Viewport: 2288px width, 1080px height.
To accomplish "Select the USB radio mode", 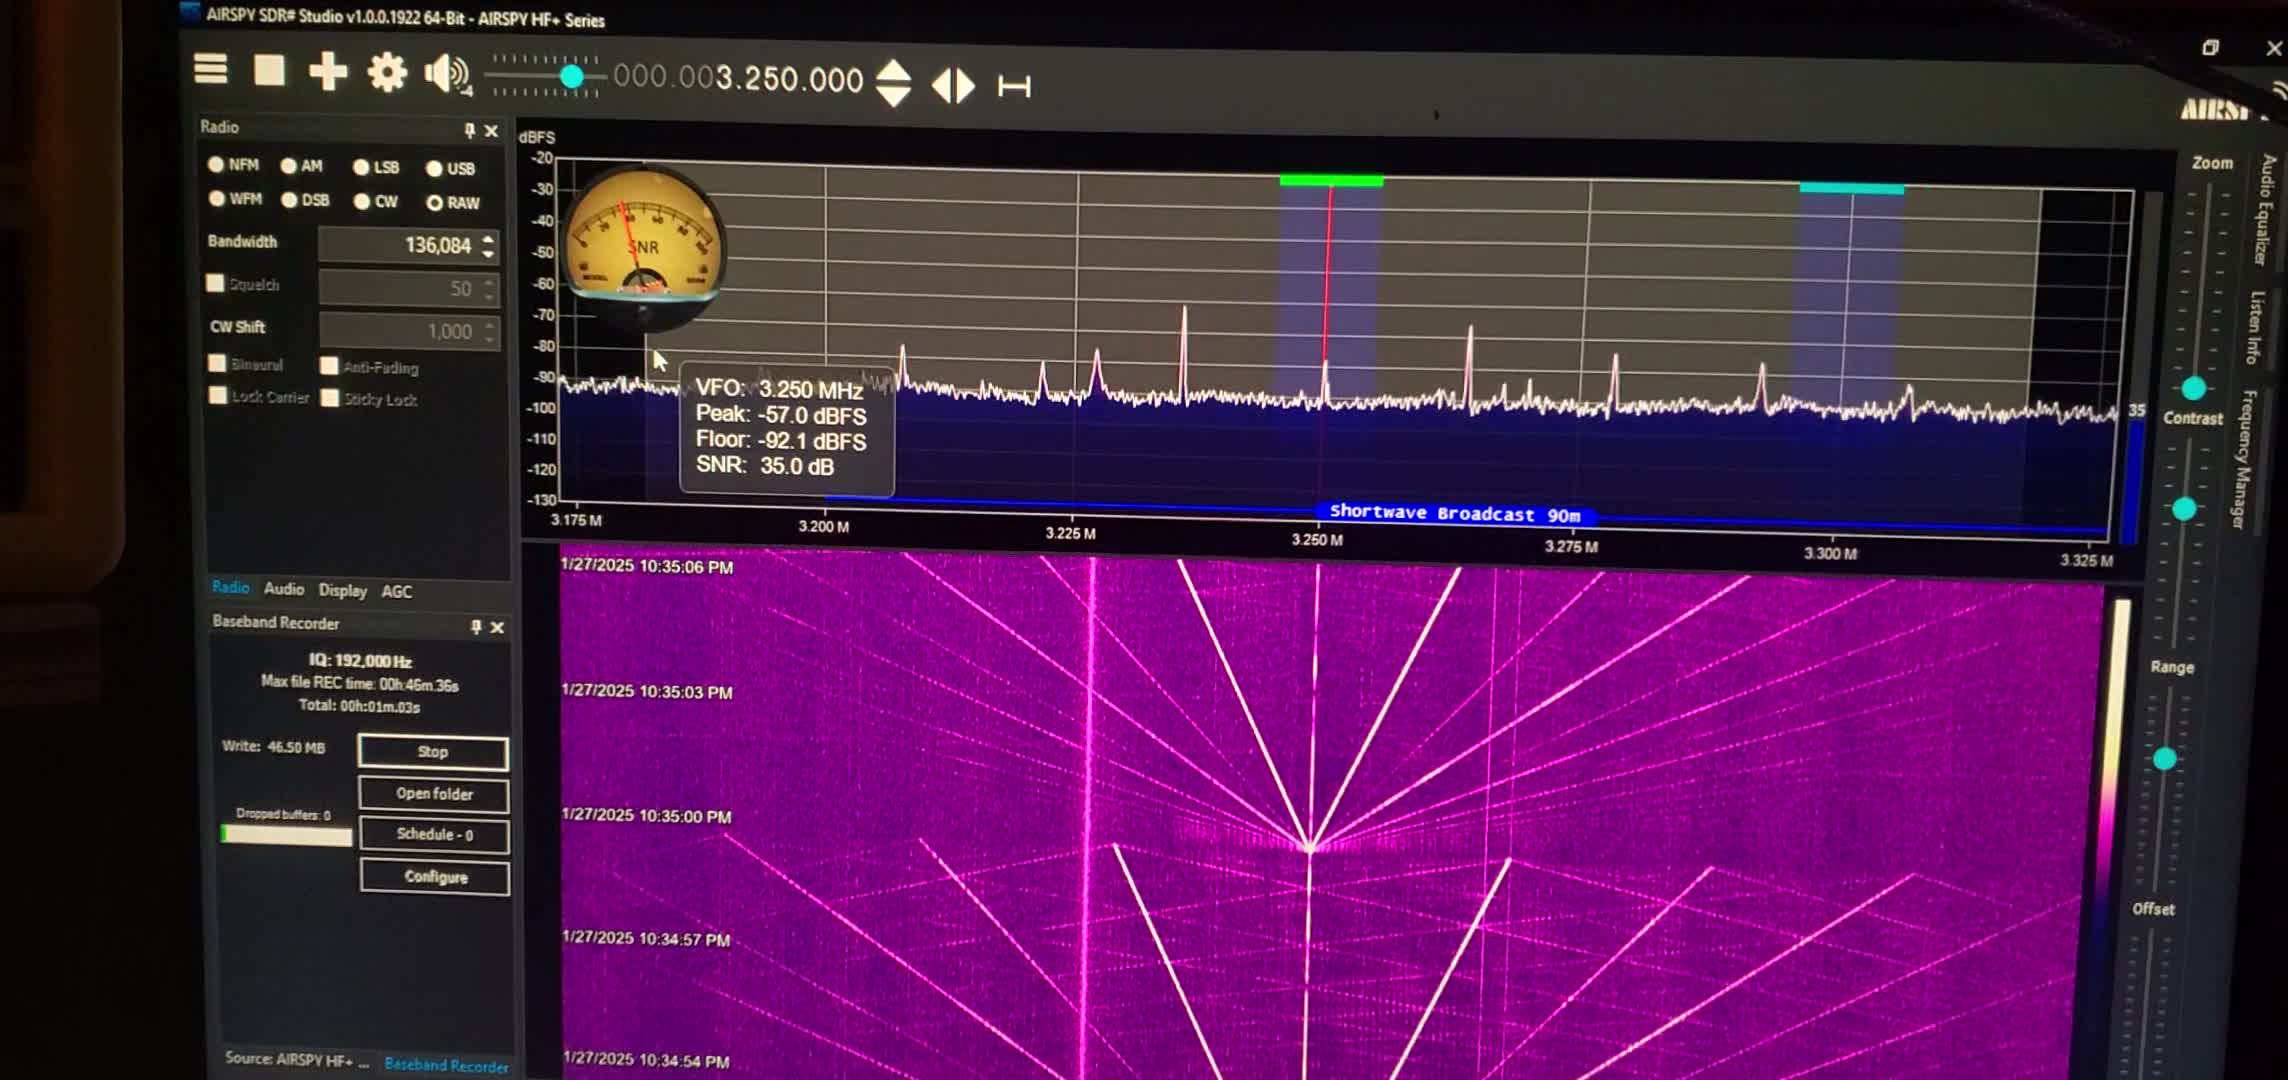I will click(x=434, y=169).
